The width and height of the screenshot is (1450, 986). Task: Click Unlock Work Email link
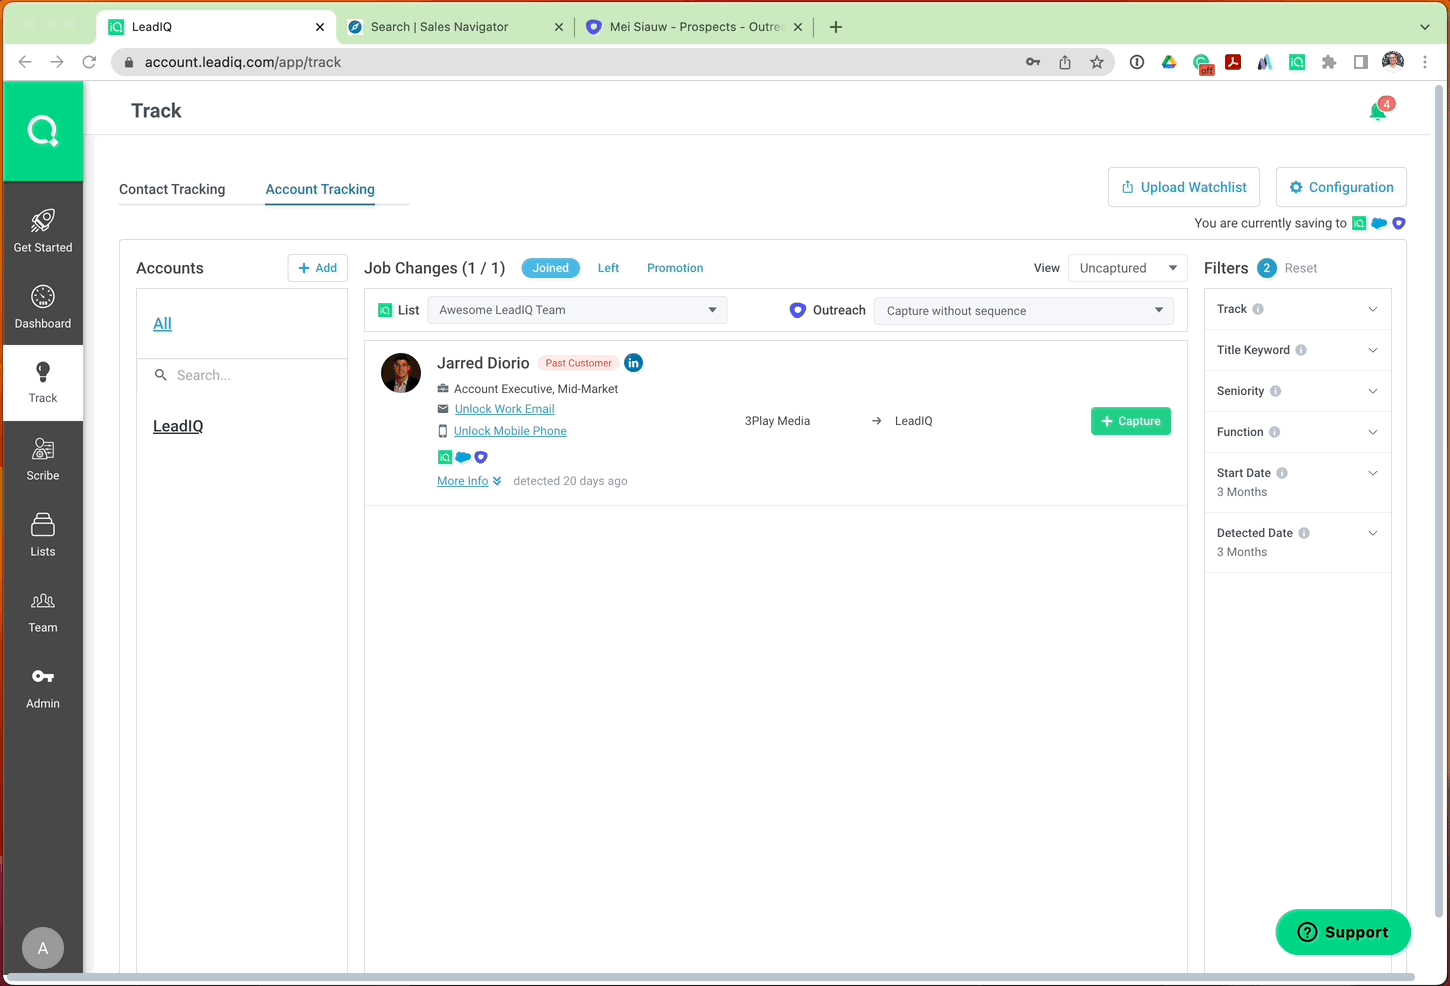(x=504, y=409)
